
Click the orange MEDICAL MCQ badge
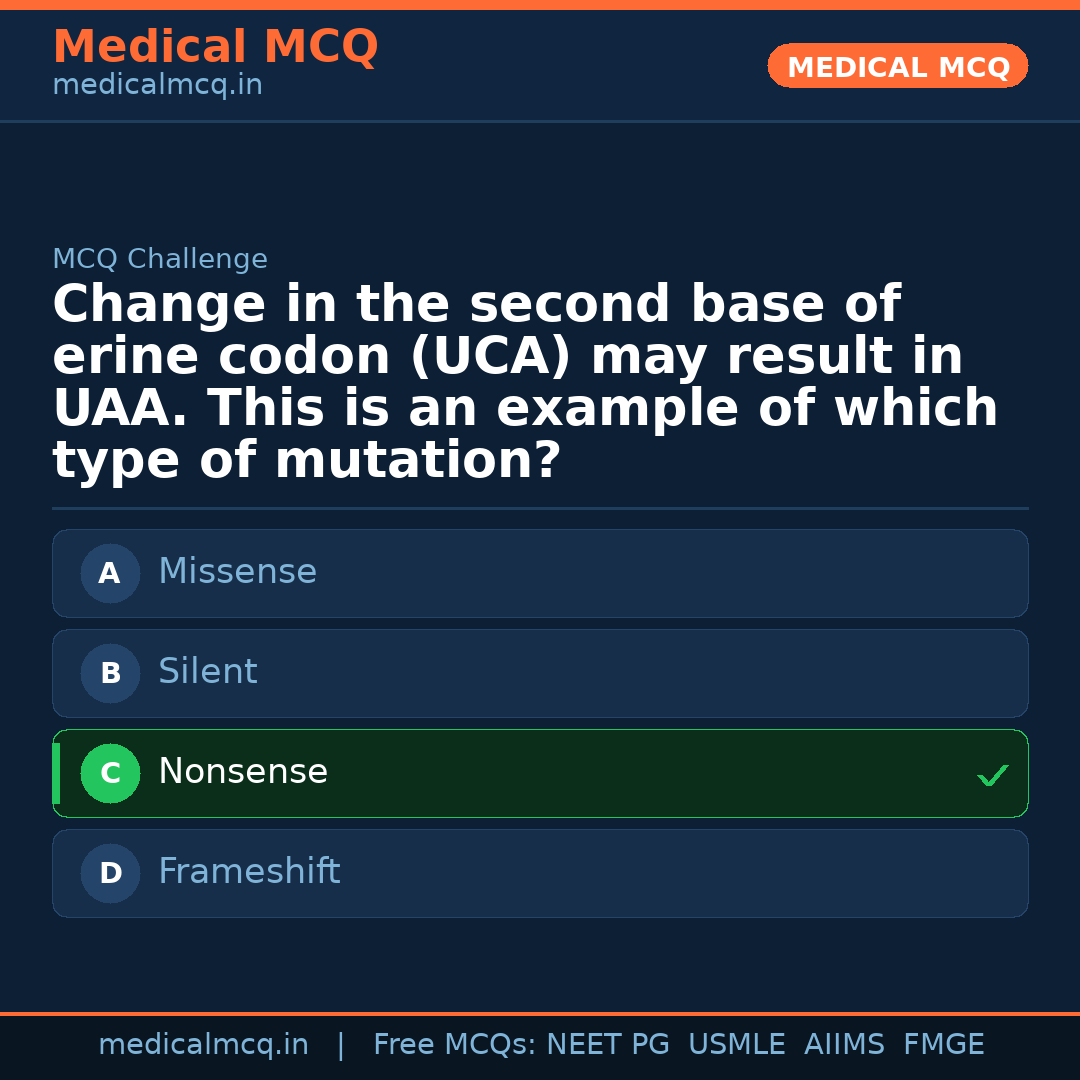coord(897,67)
